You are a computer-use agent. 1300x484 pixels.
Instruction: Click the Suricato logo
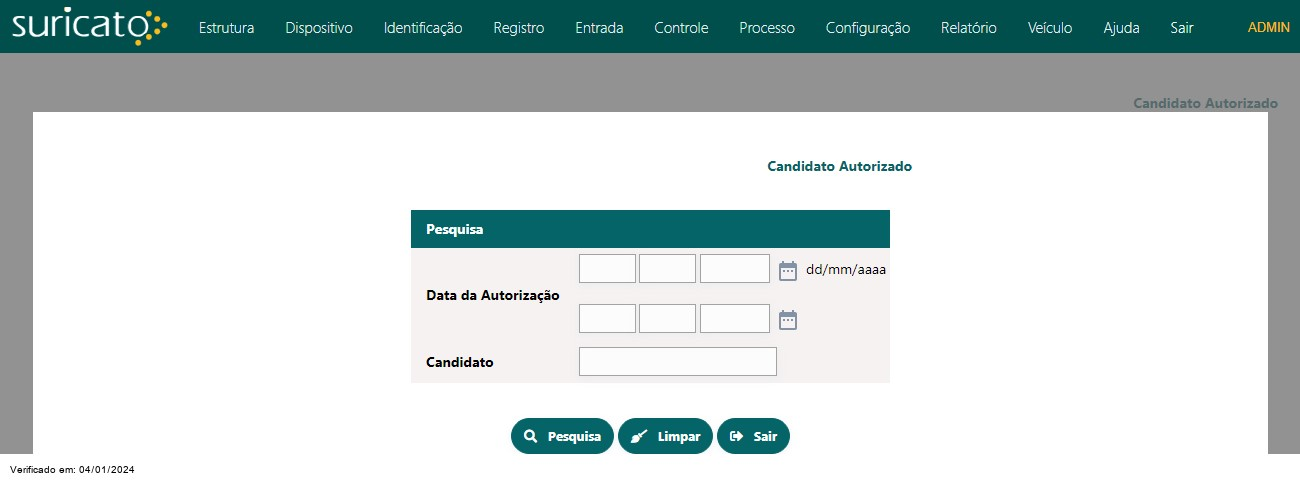pos(90,27)
